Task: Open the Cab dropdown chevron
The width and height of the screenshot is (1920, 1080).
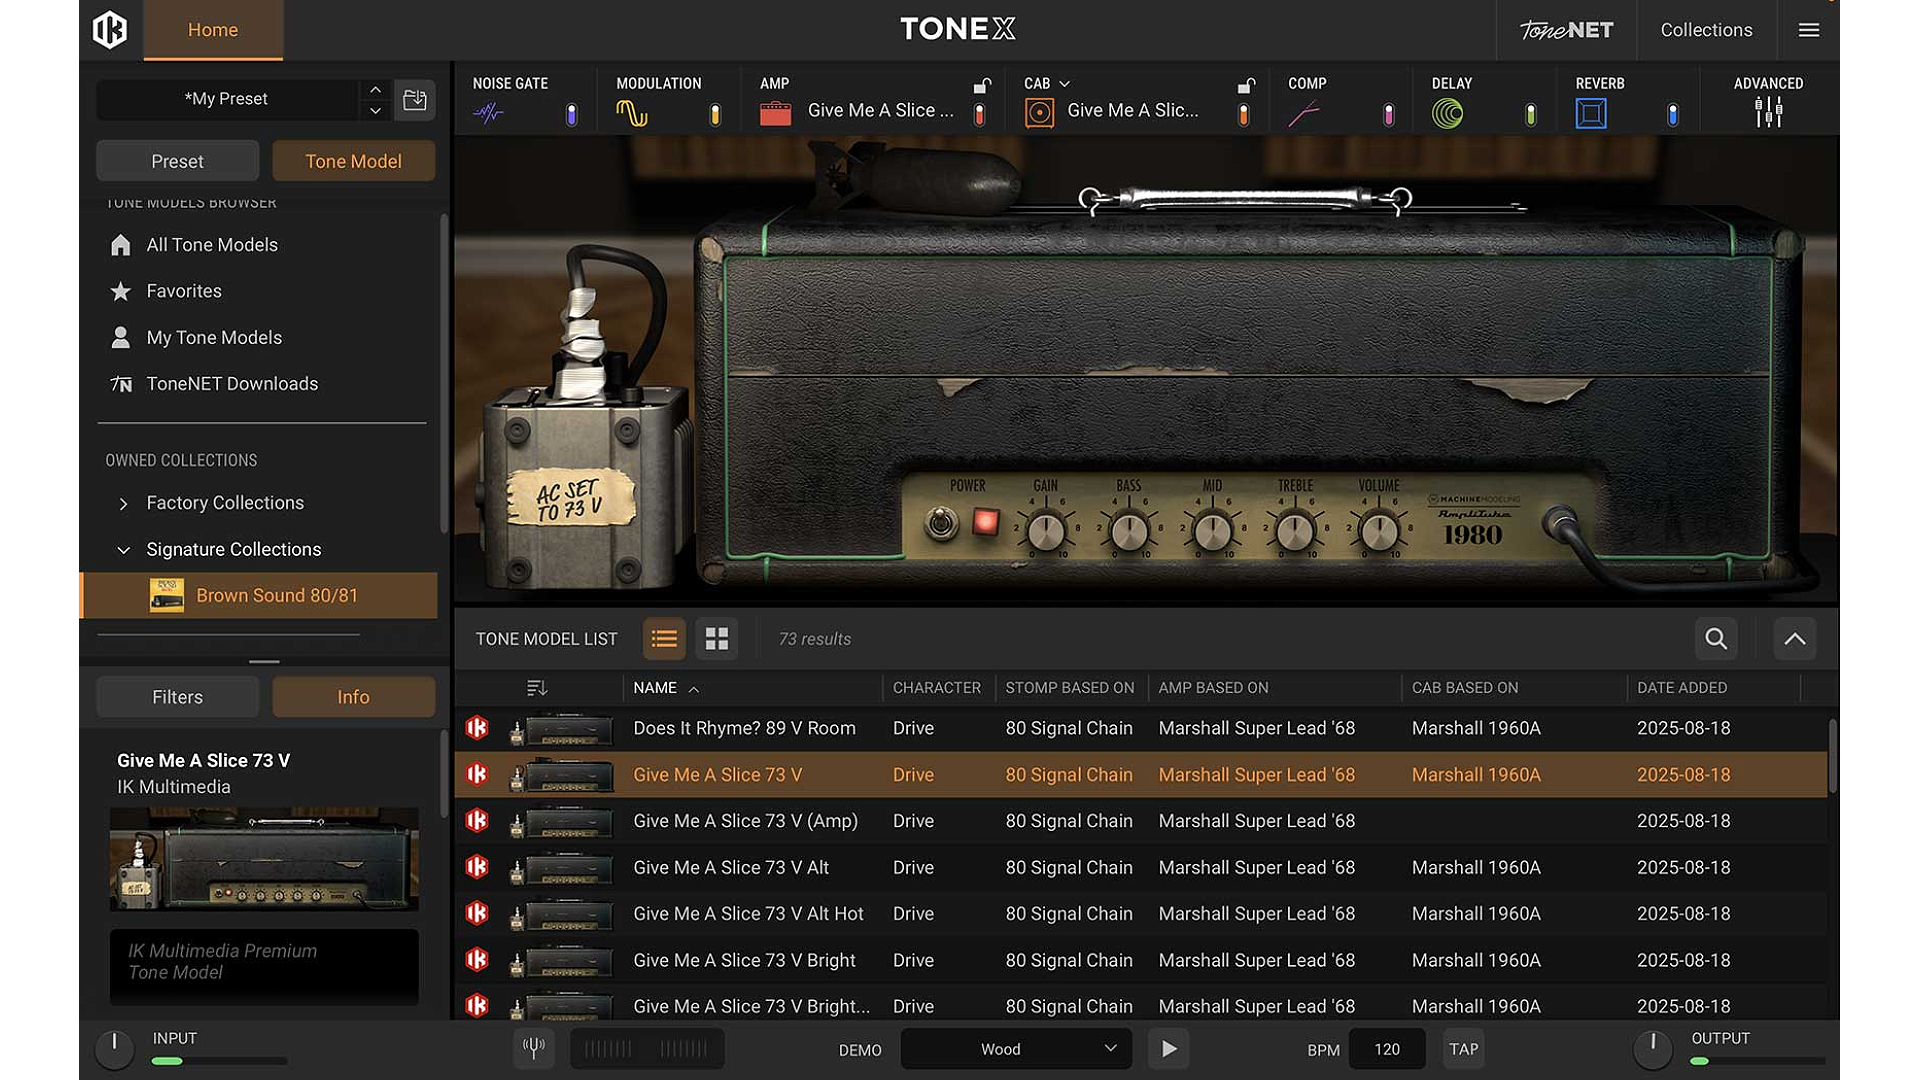Action: click(1064, 84)
